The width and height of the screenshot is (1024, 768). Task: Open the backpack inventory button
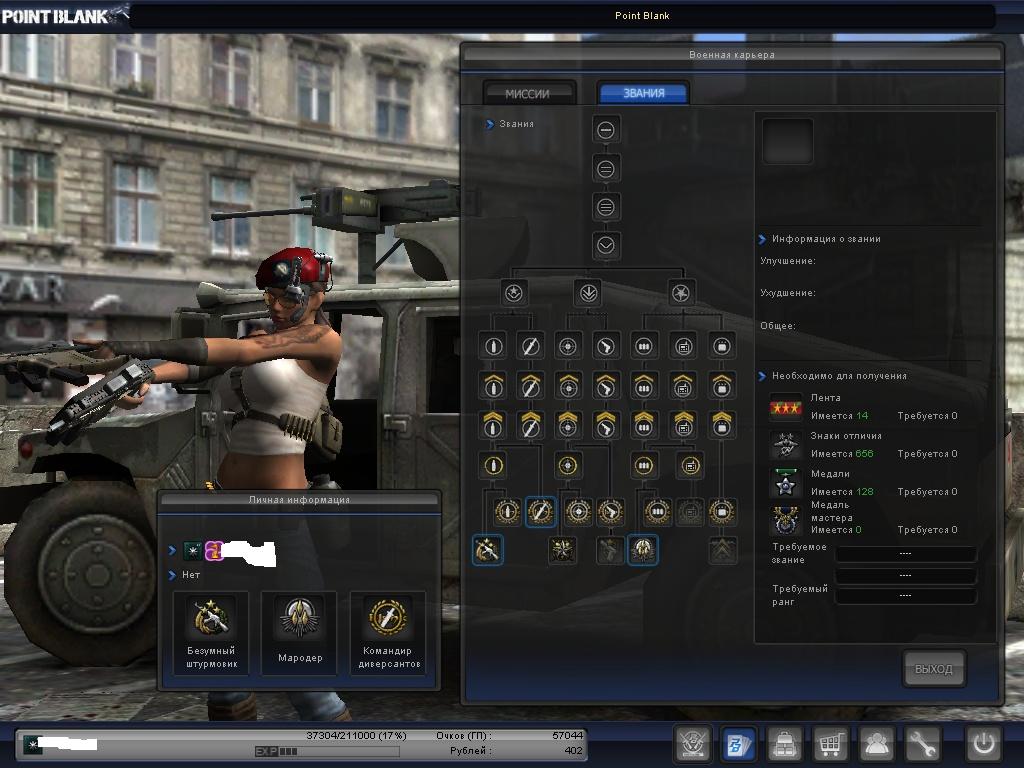[784, 743]
